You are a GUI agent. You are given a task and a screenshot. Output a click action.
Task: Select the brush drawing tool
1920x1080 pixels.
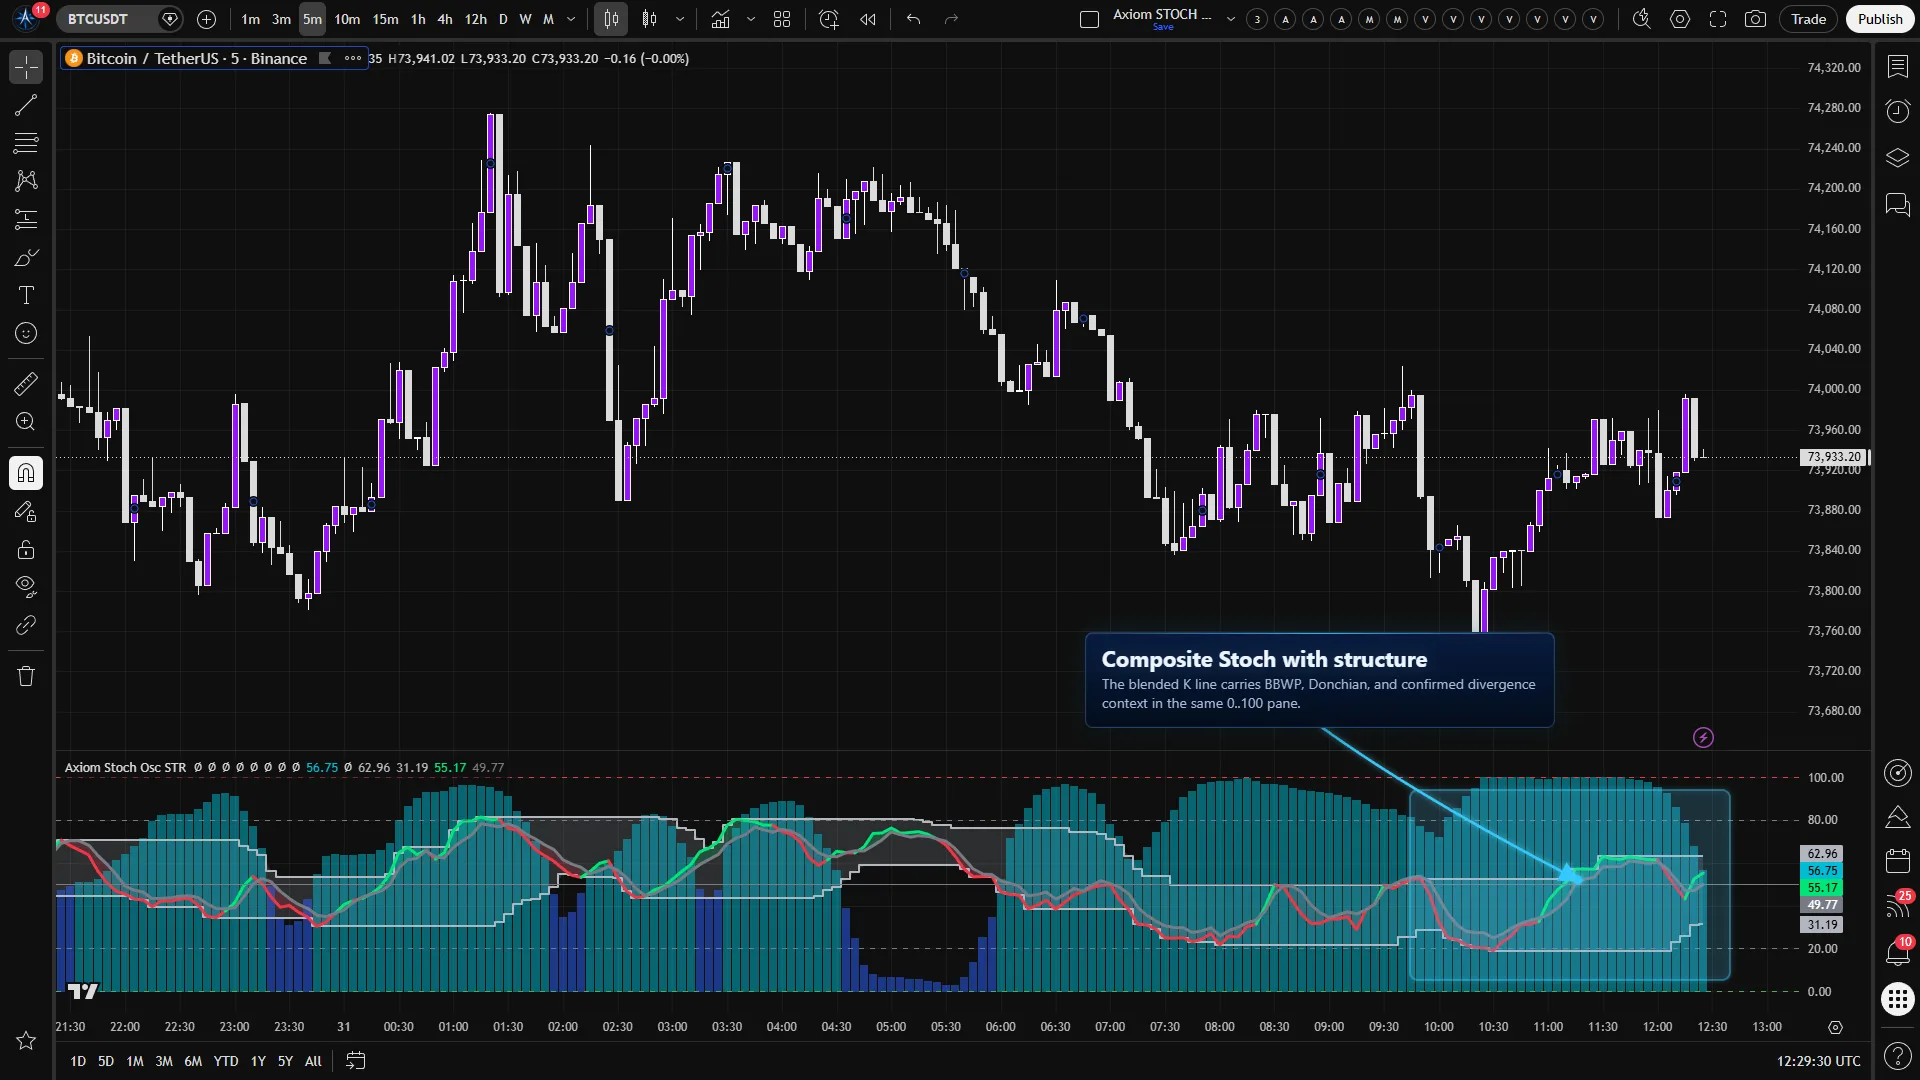pos(26,258)
